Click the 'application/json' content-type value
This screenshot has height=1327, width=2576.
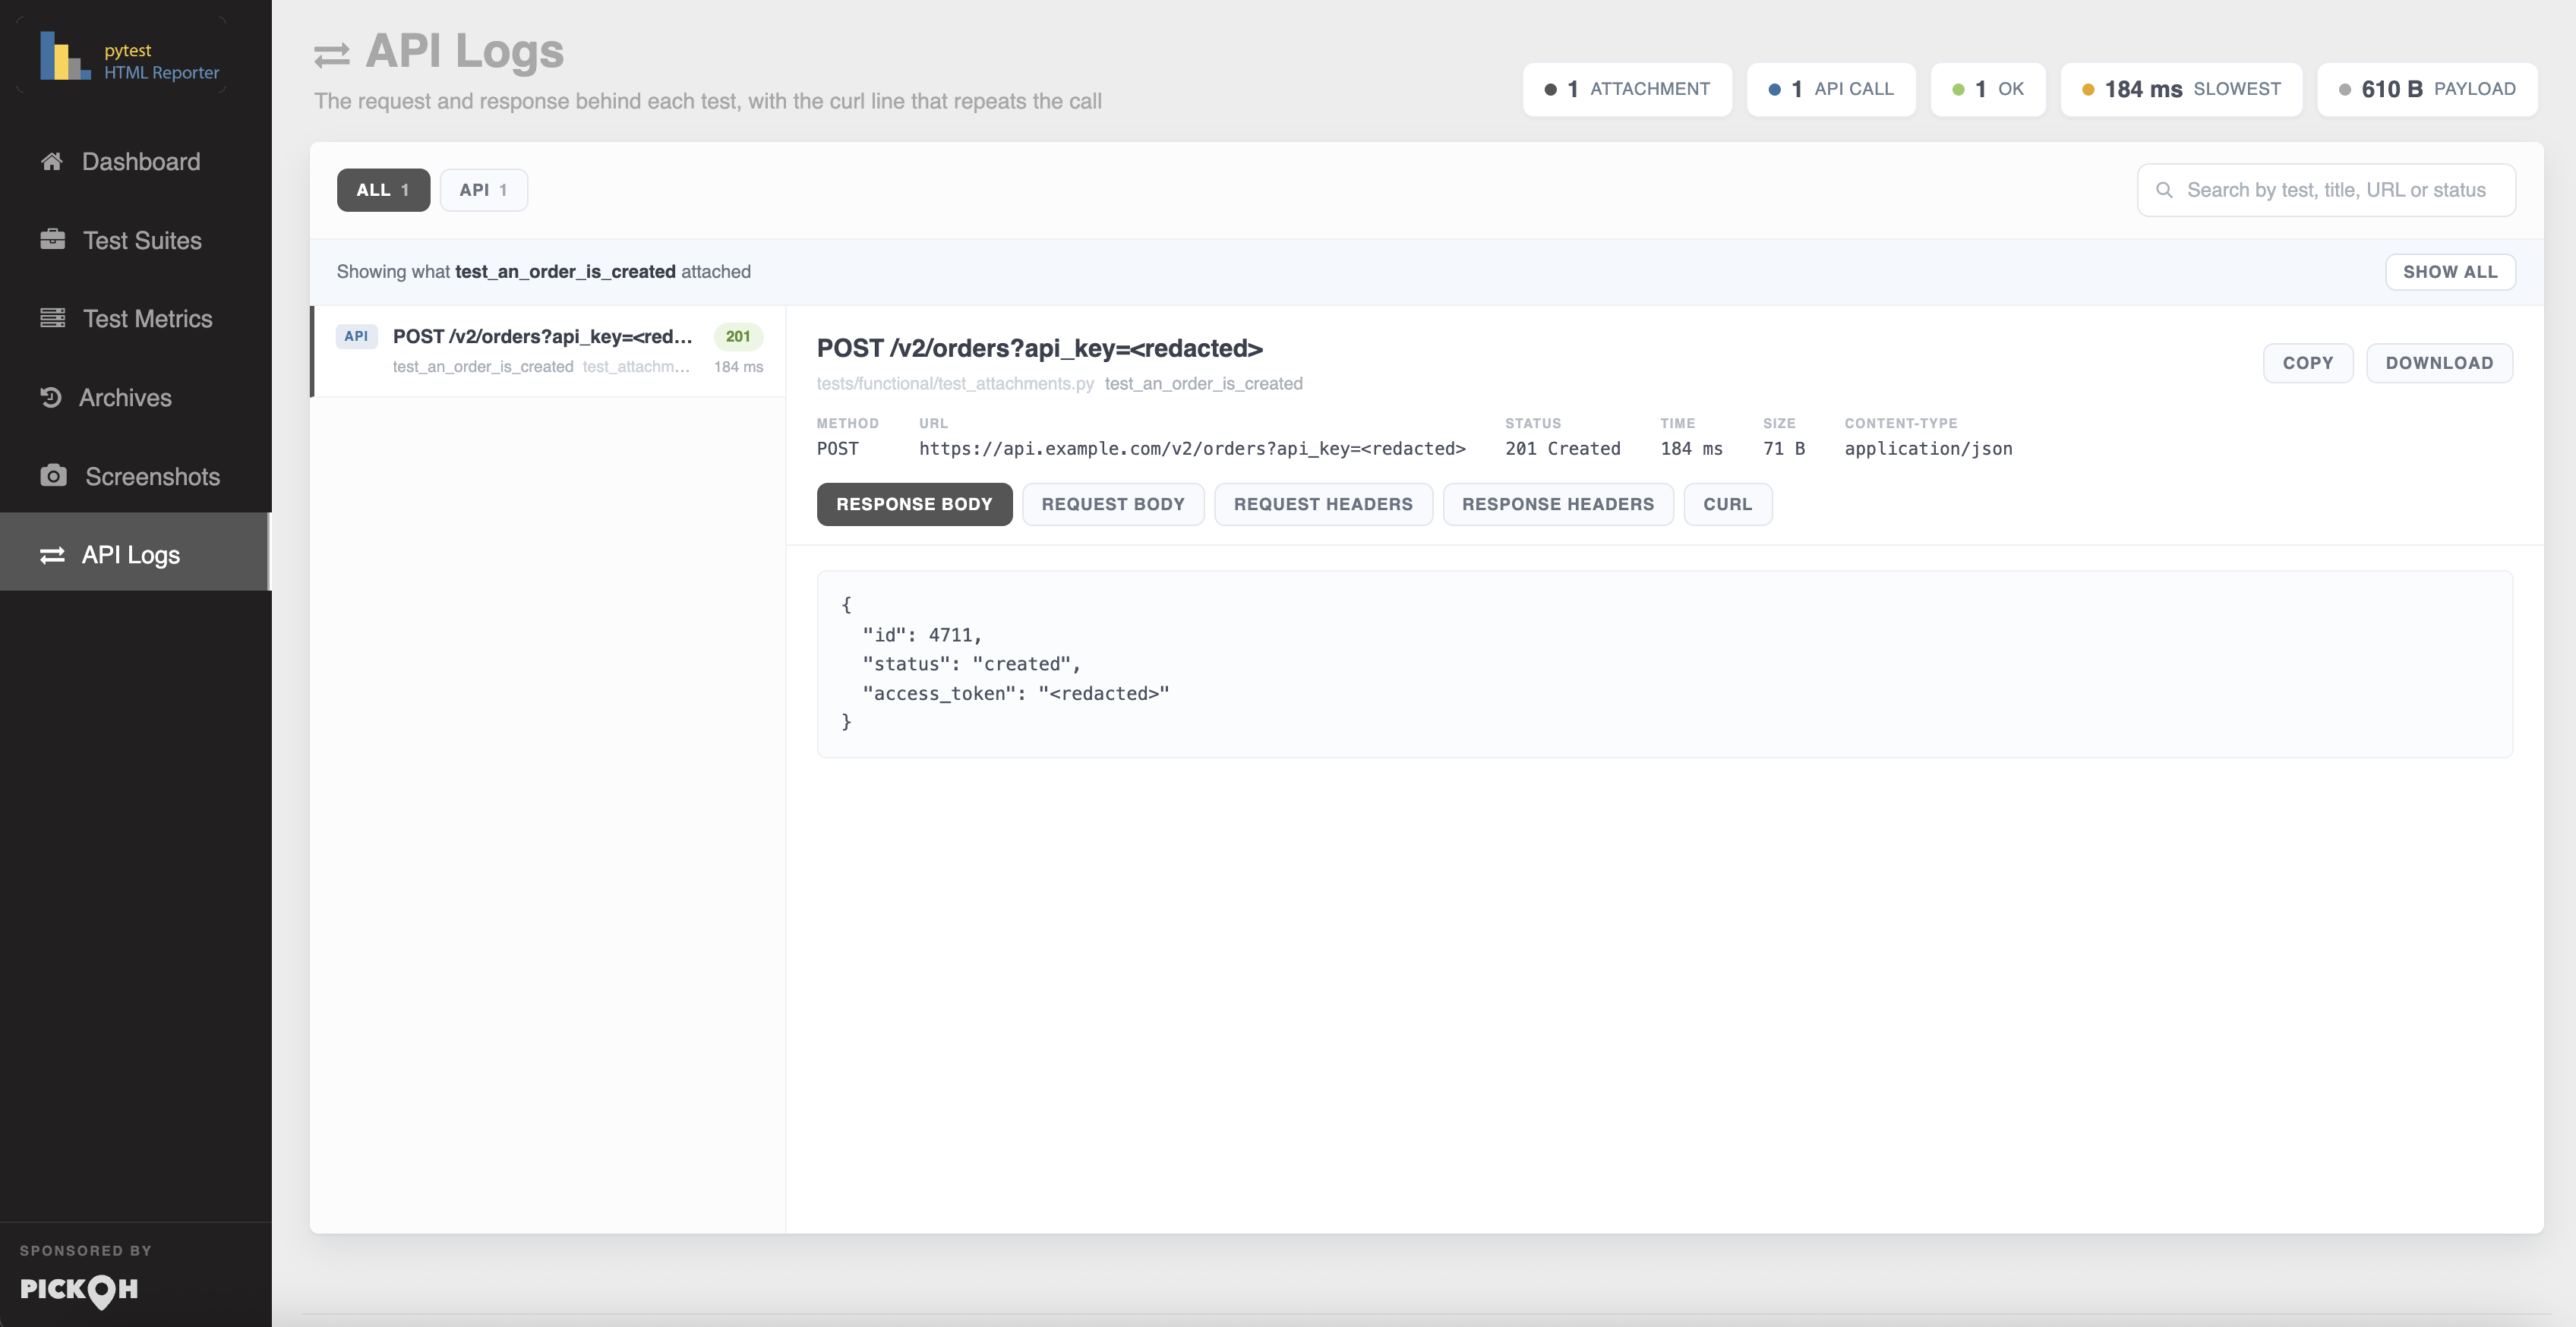point(1928,449)
